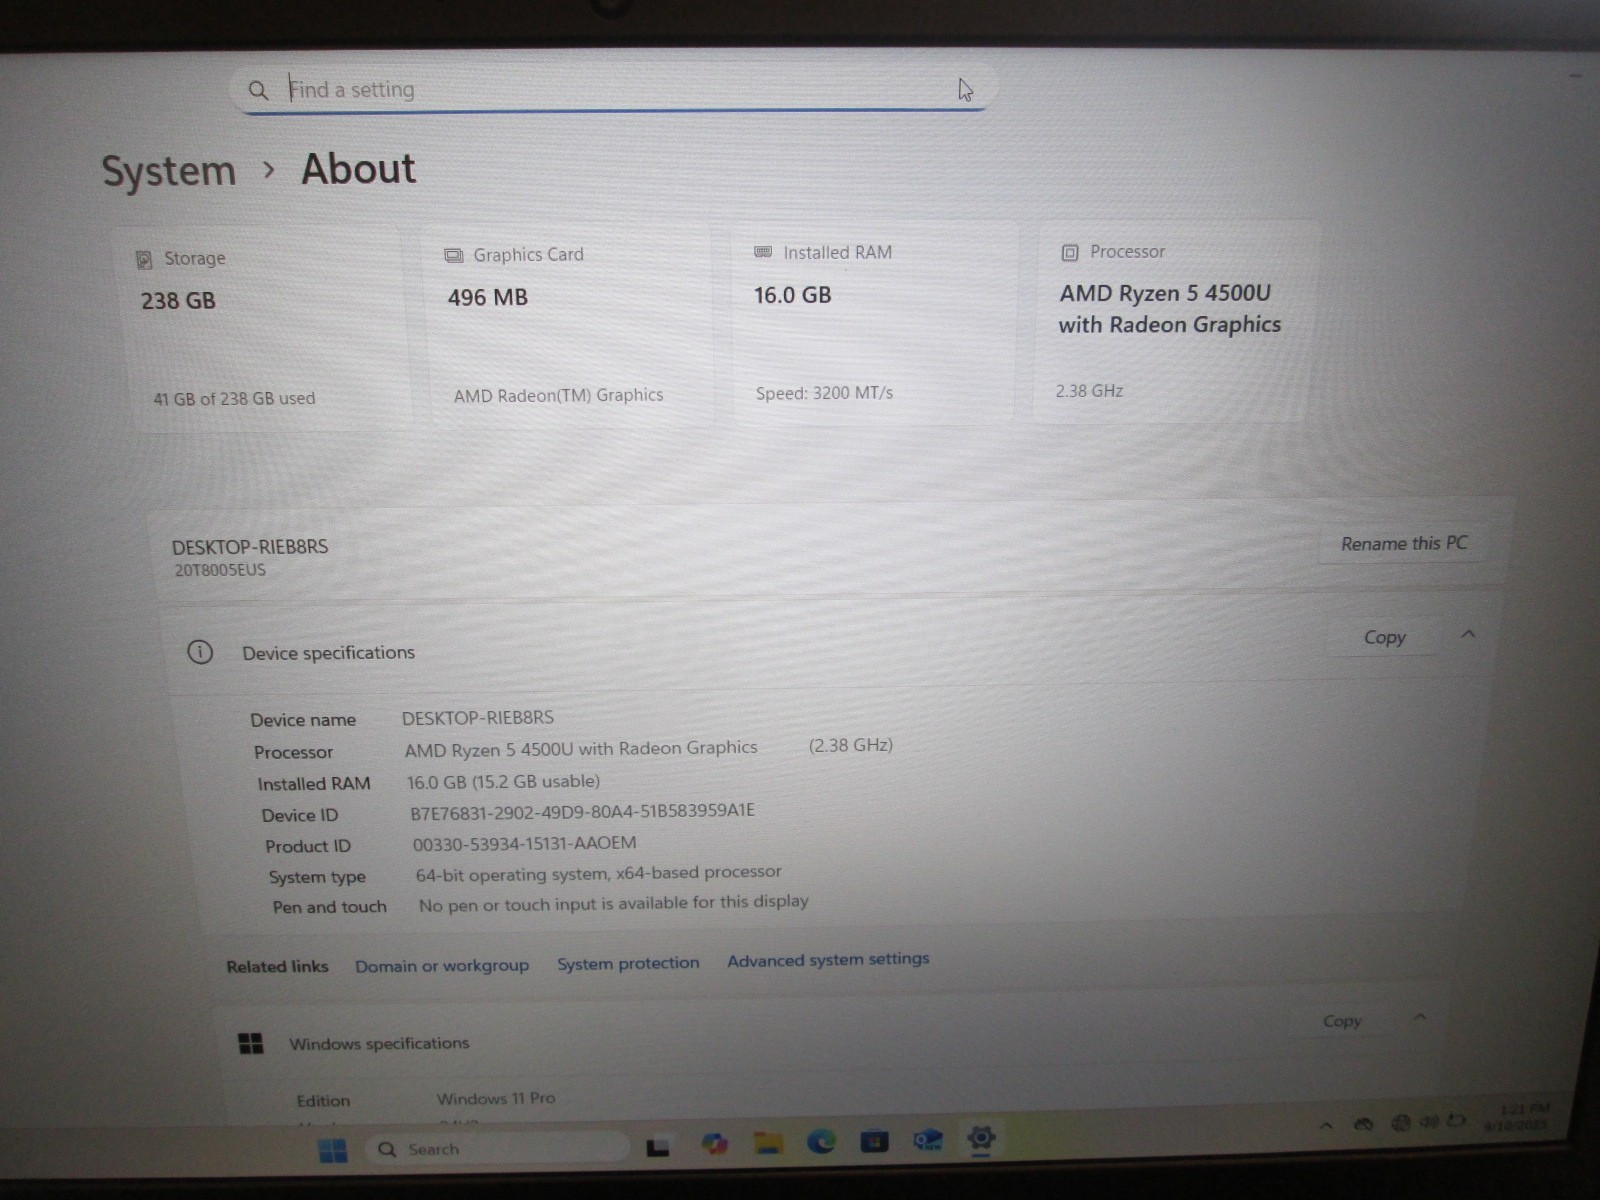Click the taskbar Search box

[x=497, y=1149]
